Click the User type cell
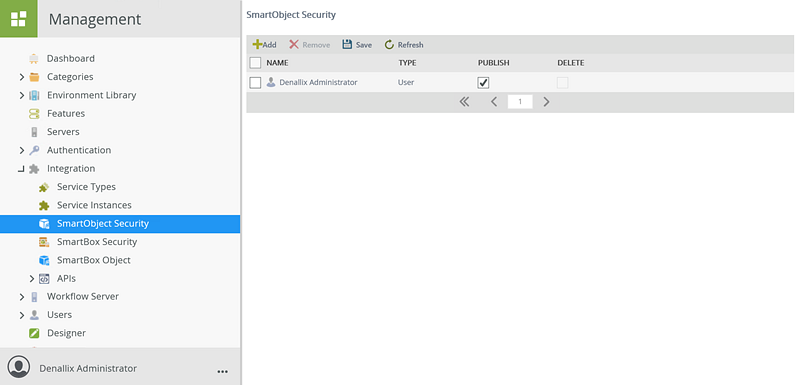This screenshot has width=800, height=385. click(406, 82)
